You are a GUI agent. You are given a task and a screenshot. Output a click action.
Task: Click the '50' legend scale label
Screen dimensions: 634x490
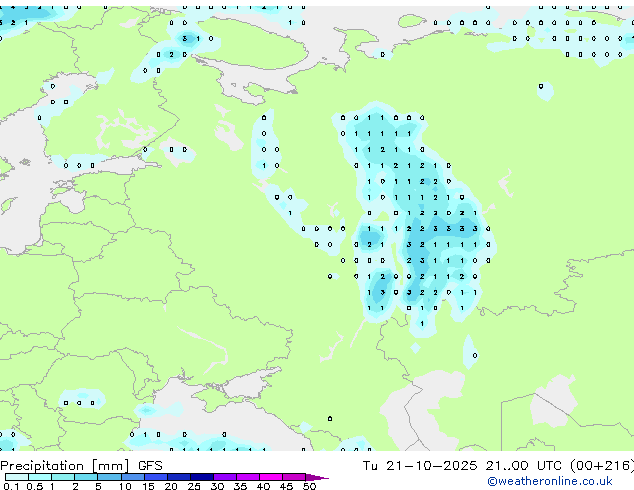[309, 486]
